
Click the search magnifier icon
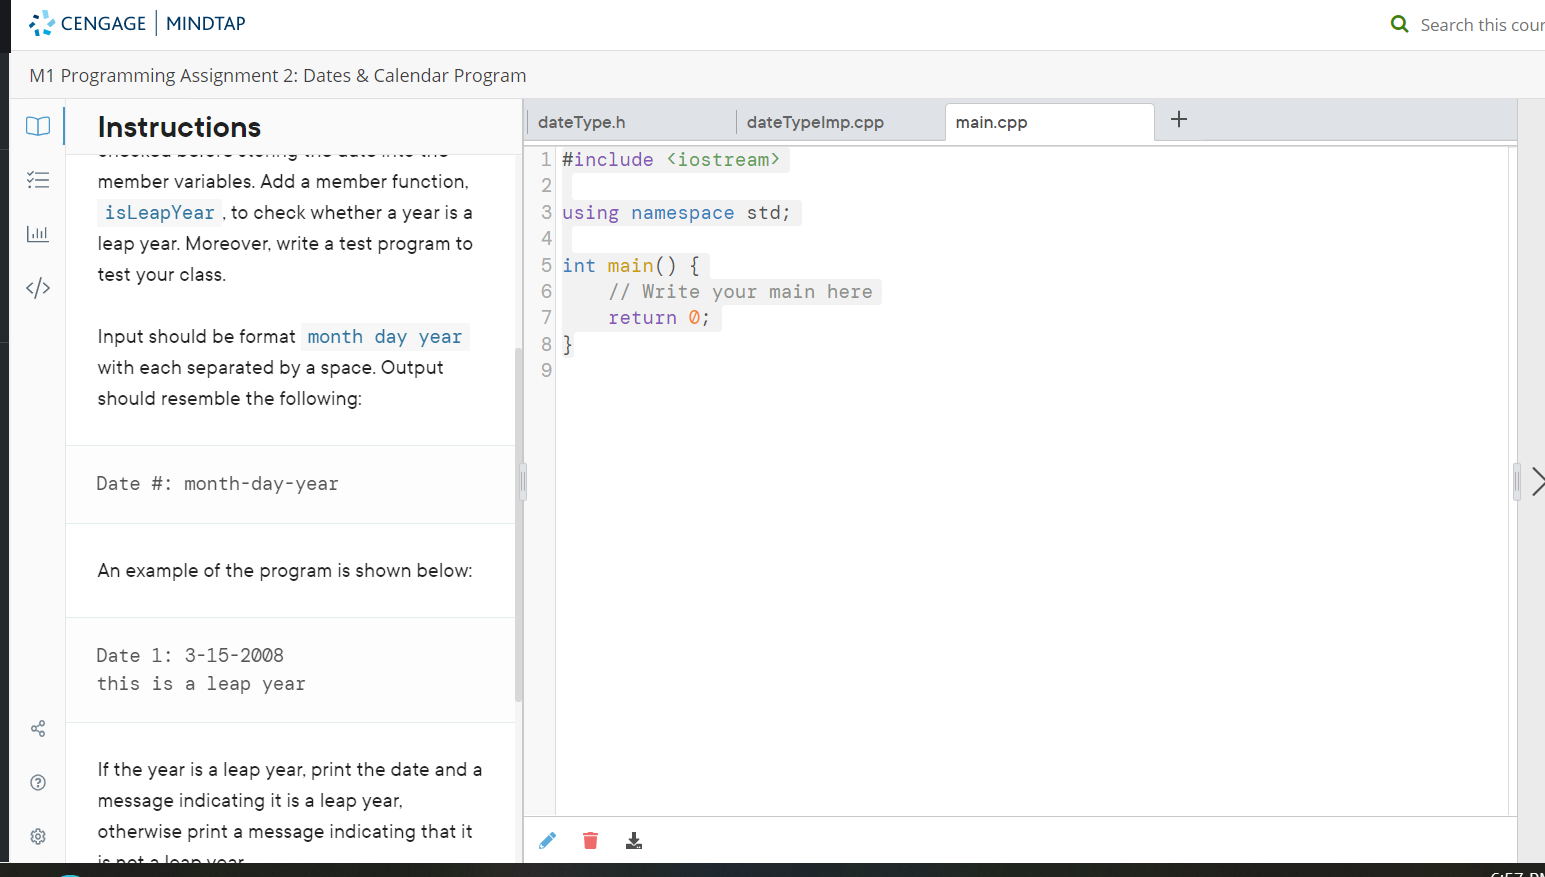[1399, 24]
